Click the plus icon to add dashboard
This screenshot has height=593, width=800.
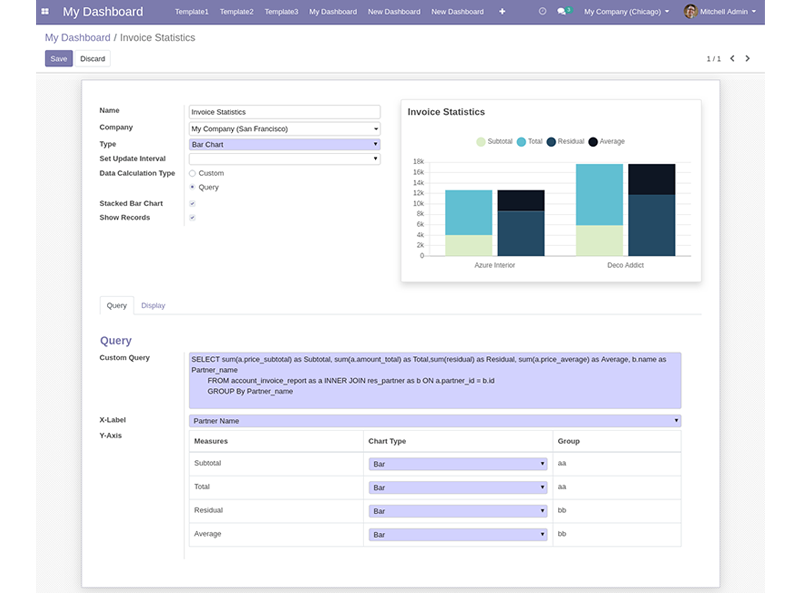(502, 12)
